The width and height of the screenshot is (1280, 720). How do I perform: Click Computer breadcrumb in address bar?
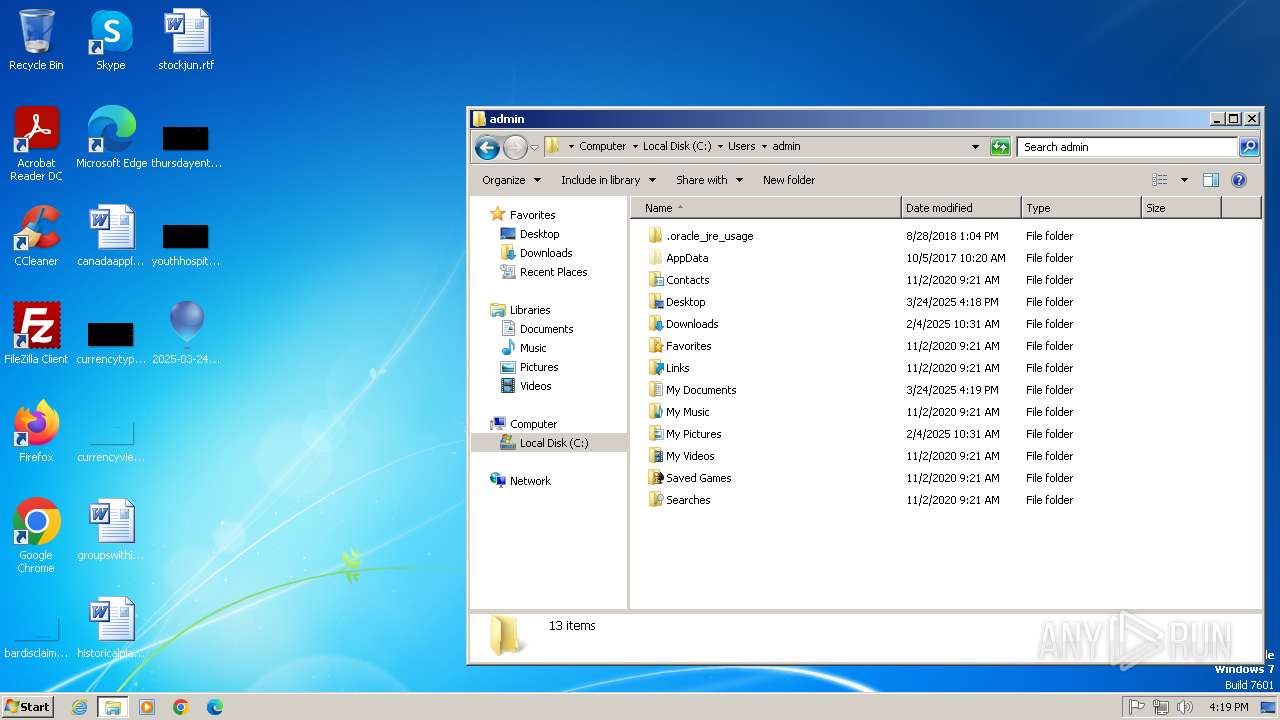click(x=602, y=146)
